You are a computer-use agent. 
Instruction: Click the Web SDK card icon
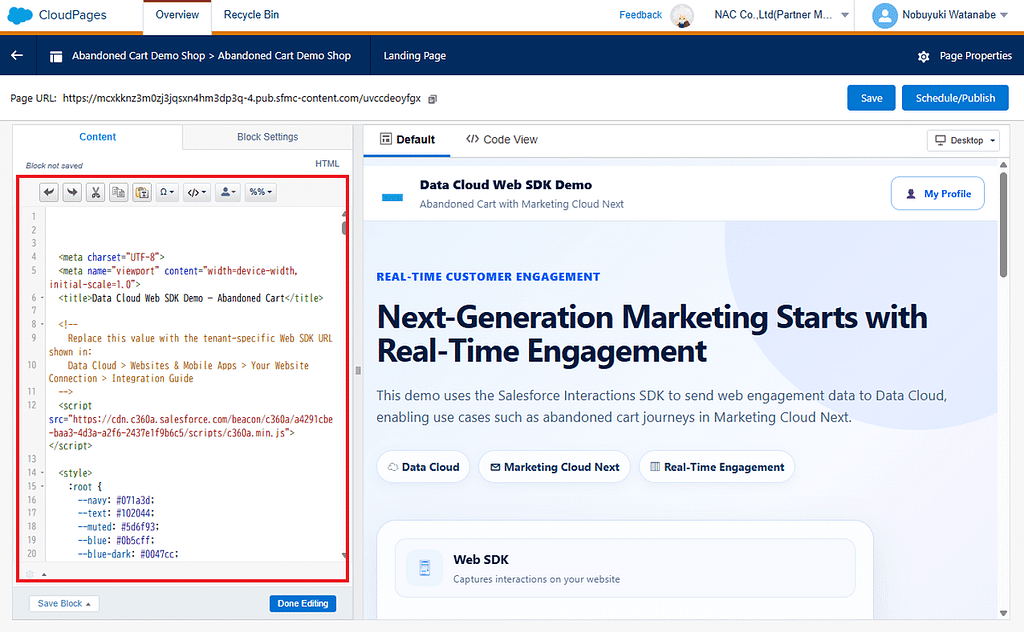[424, 568]
